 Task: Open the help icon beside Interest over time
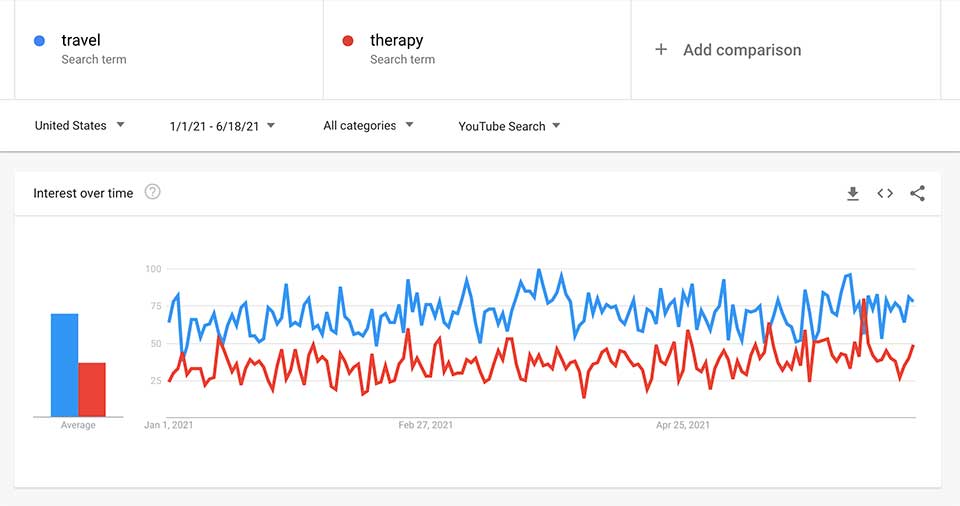point(152,192)
